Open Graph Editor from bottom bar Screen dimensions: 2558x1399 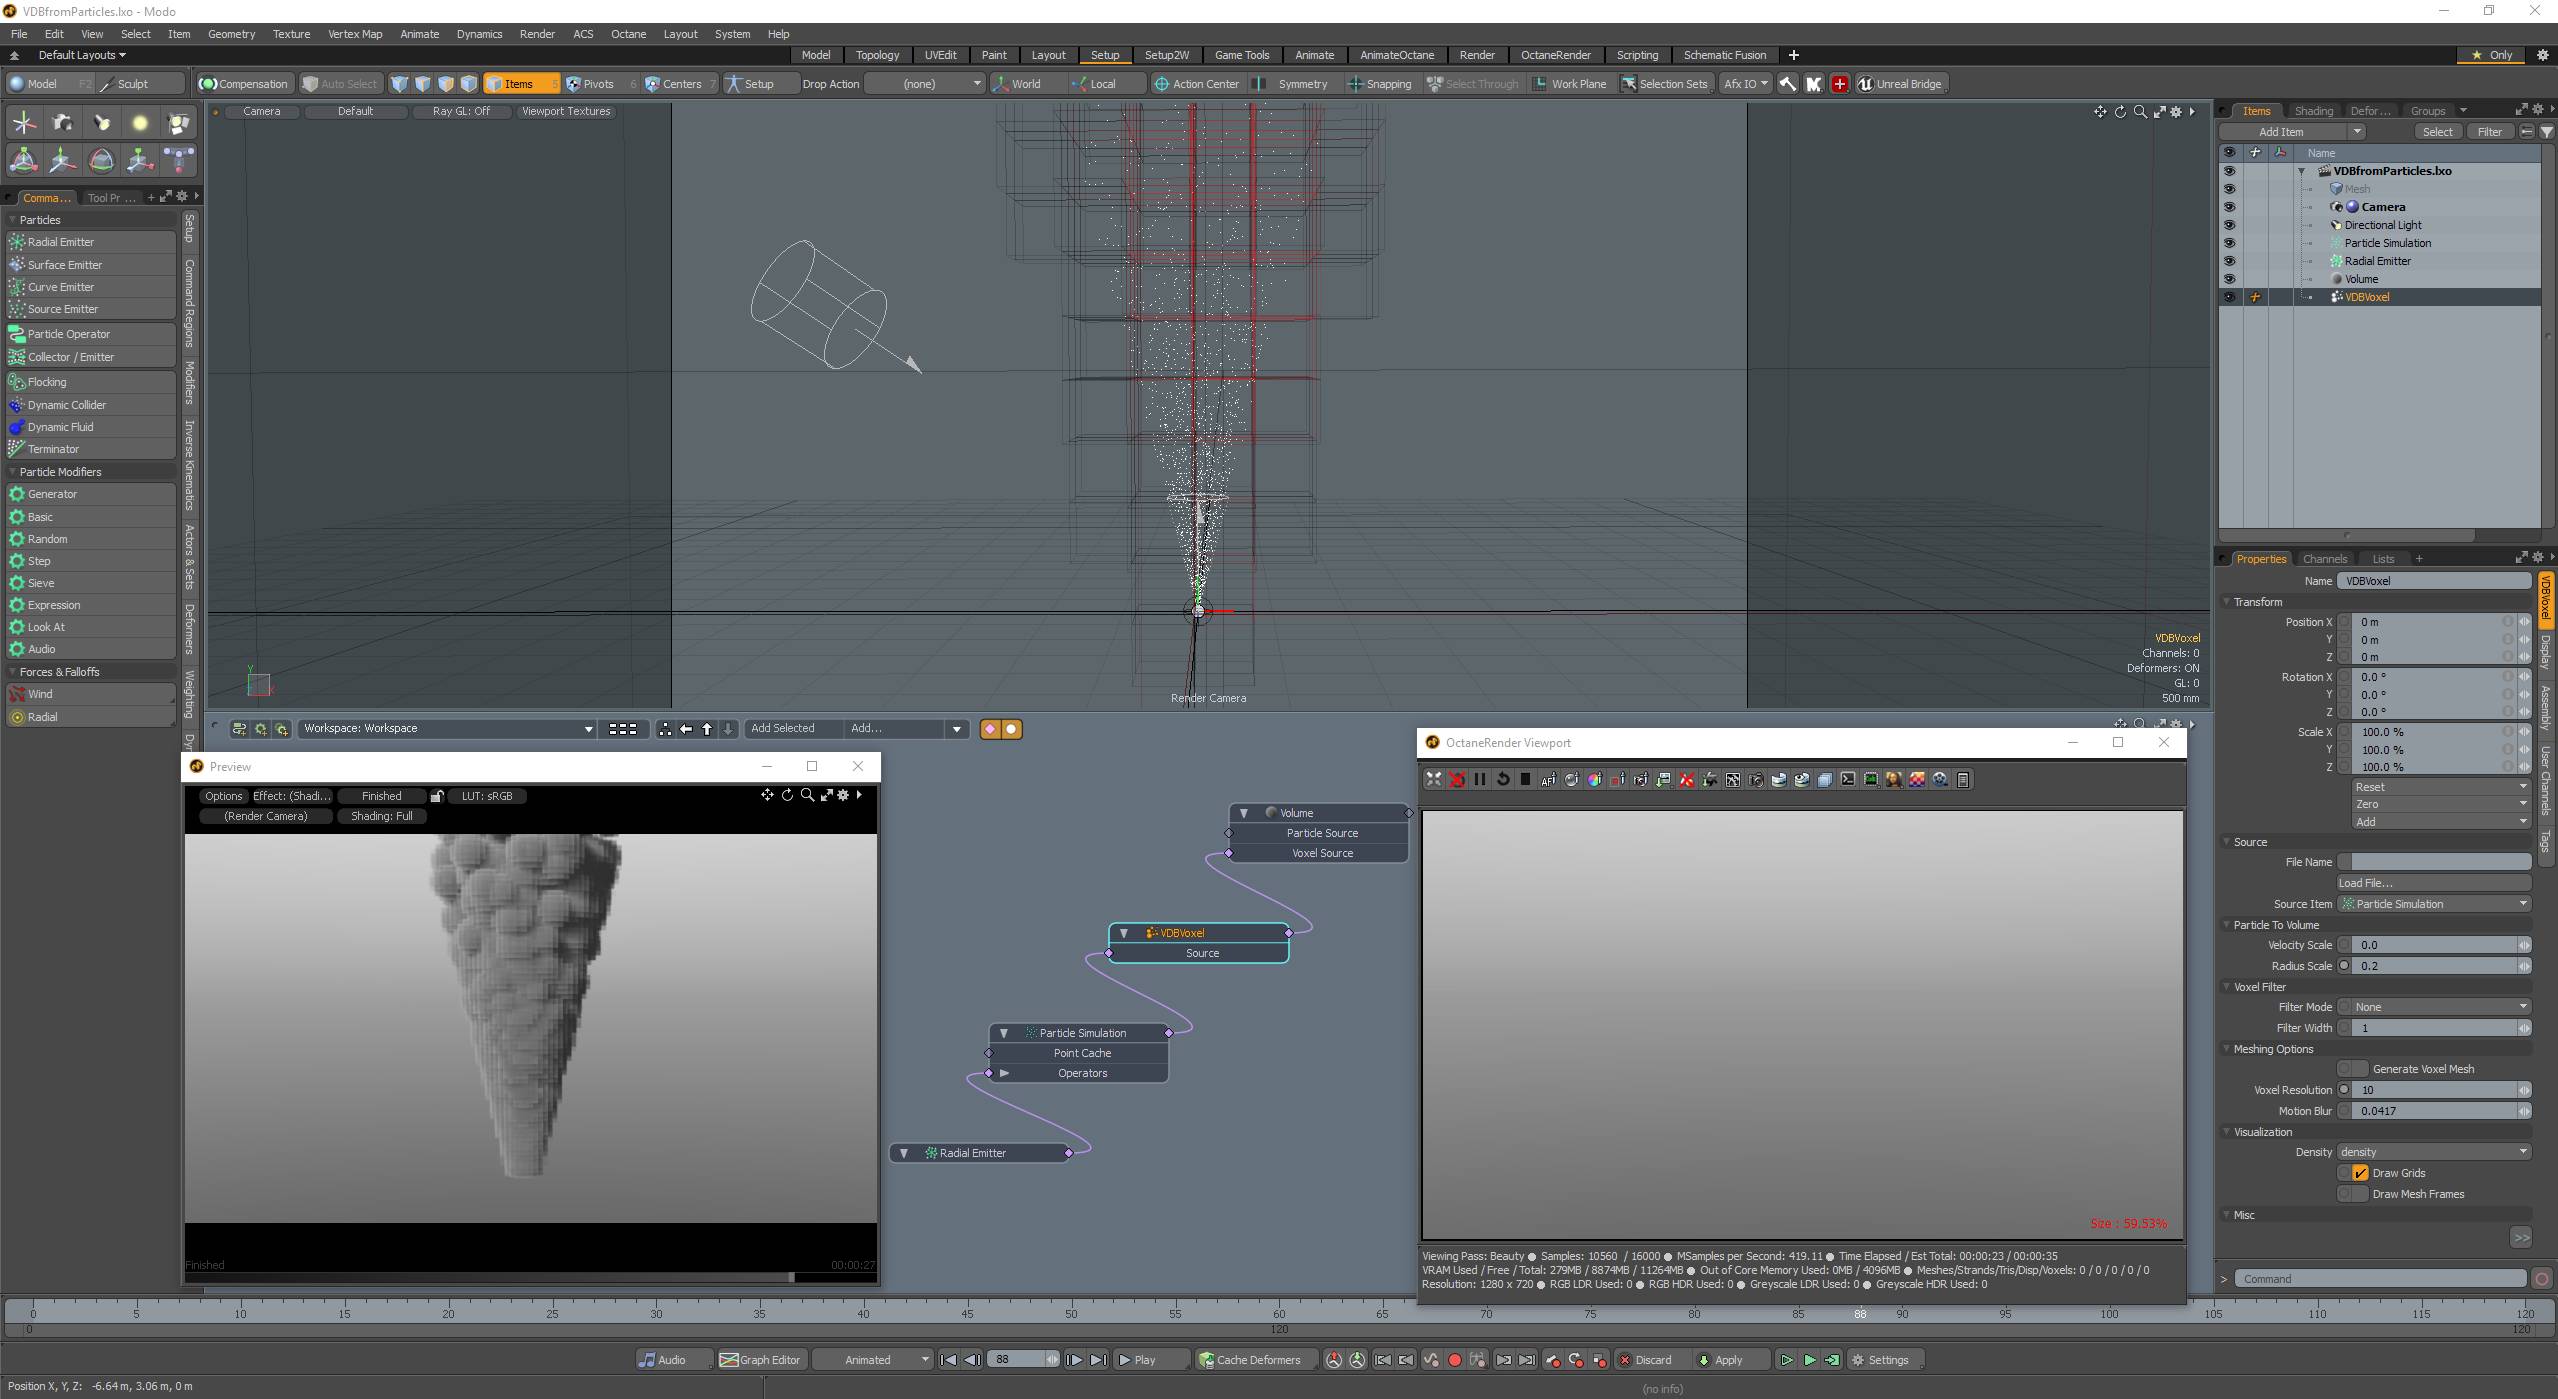[x=760, y=1360]
